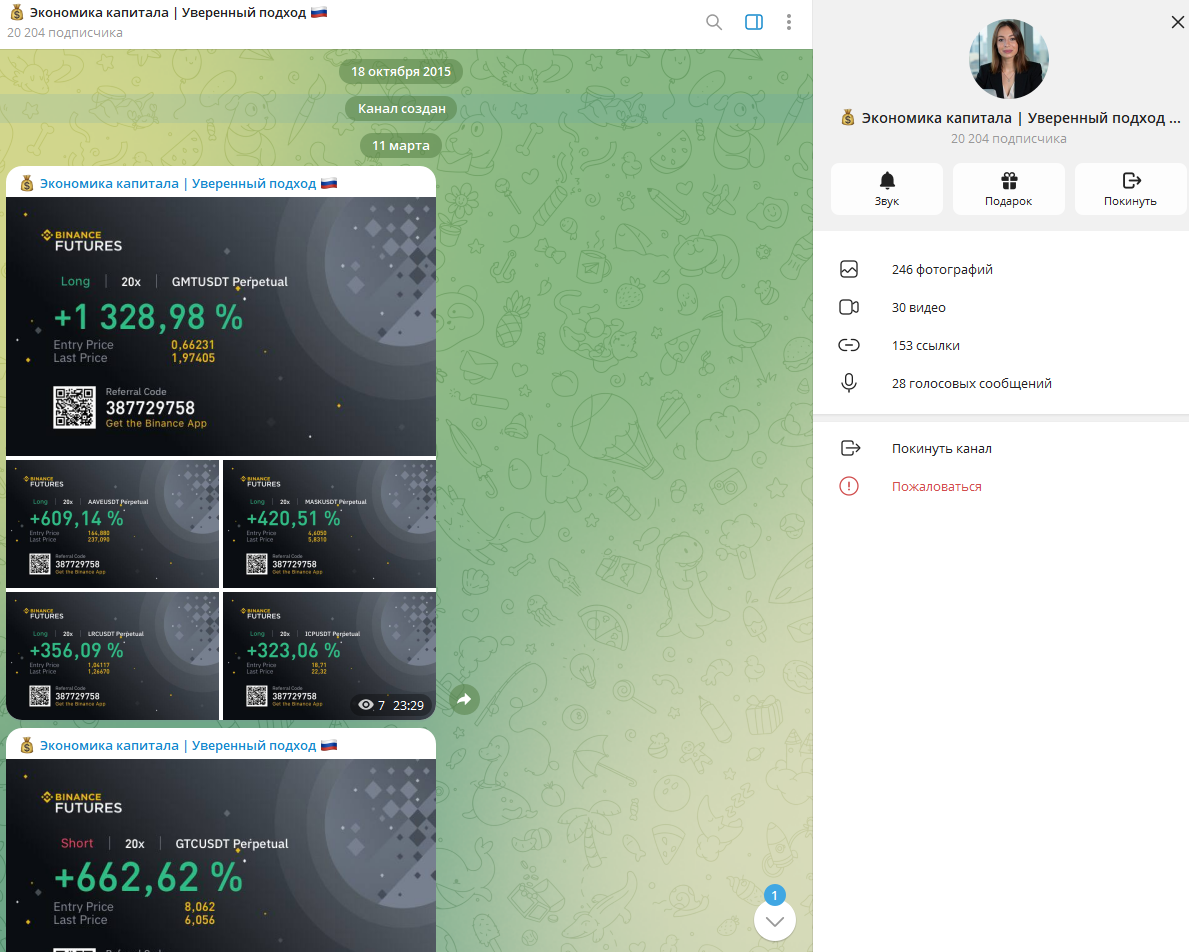Toggle the right info side panel

[754, 22]
